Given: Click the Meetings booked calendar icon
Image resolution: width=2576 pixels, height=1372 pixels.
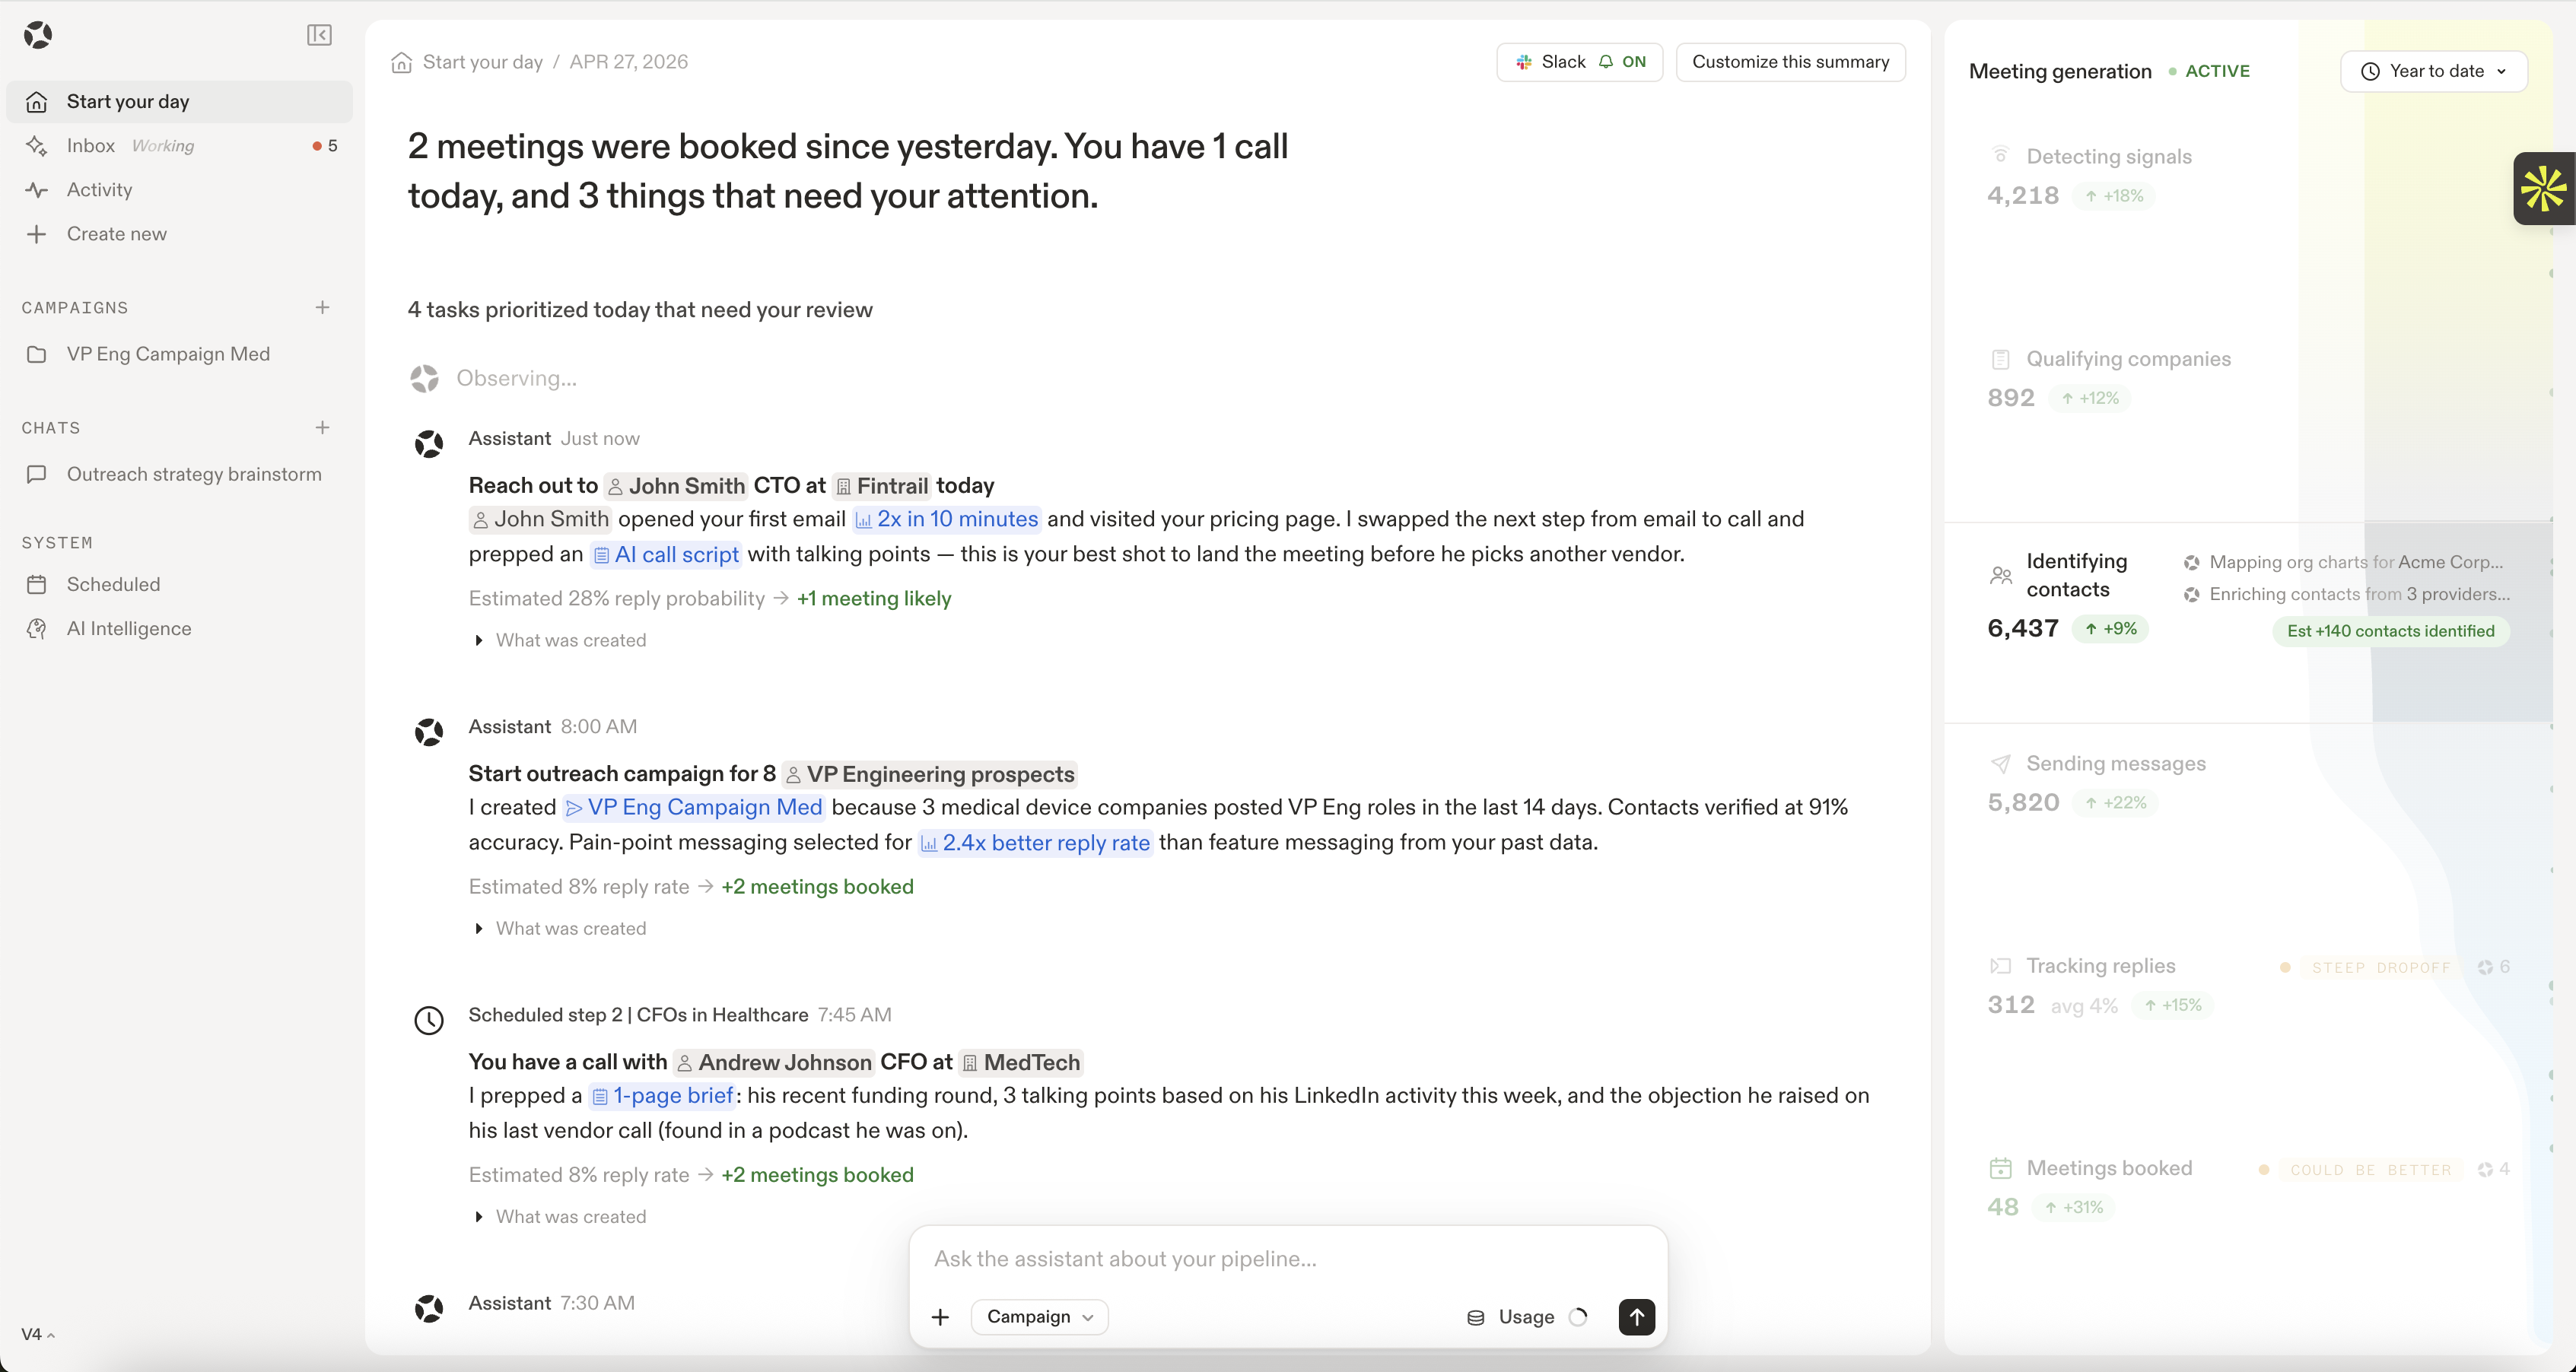Looking at the screenshot, I should [2000, 1168].
